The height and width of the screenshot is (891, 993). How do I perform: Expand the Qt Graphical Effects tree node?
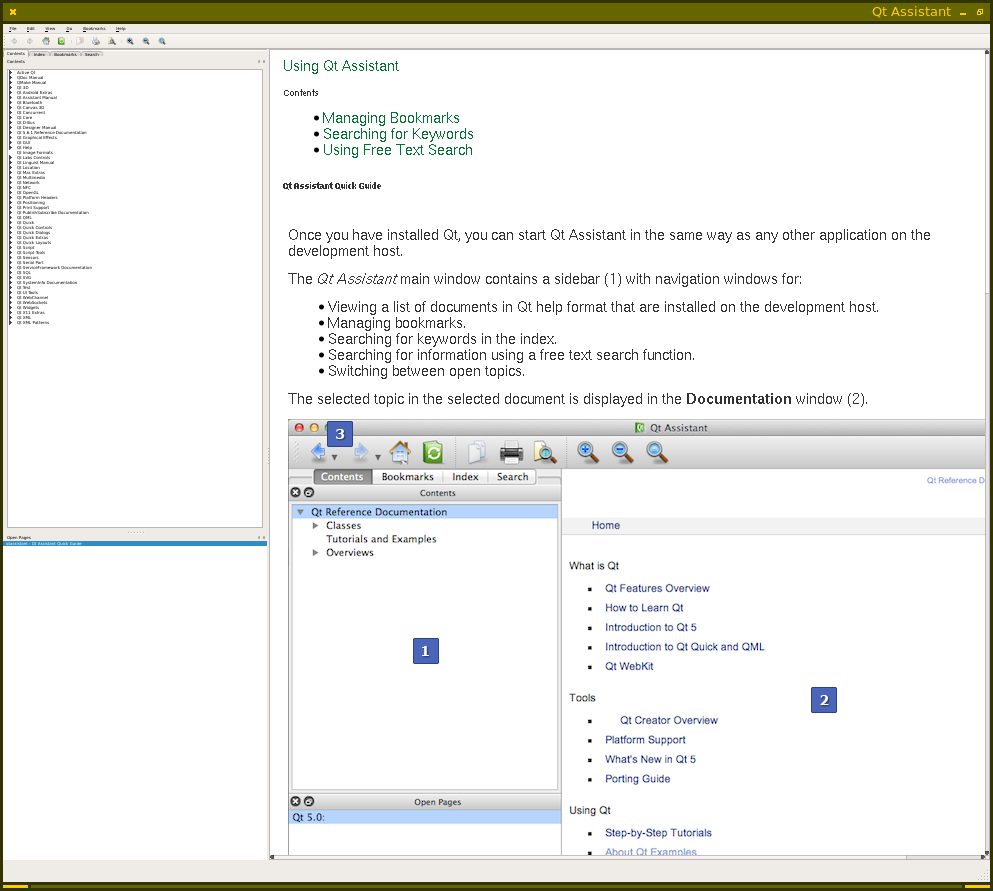tap(11, 137)
